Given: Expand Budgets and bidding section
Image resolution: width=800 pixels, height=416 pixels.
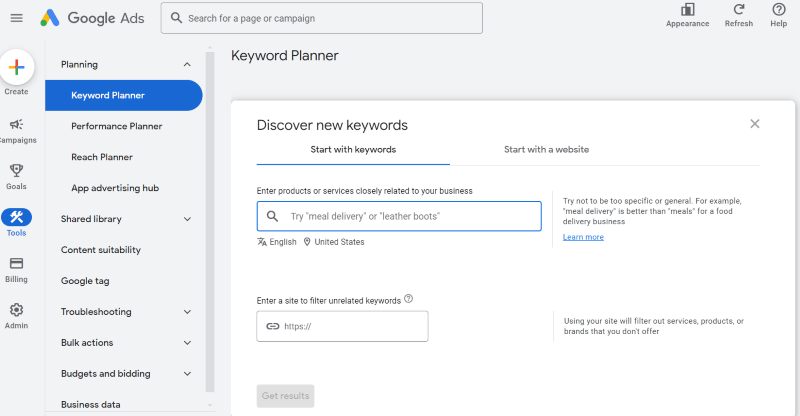Looking at the screenshot, I should (187, 374).
